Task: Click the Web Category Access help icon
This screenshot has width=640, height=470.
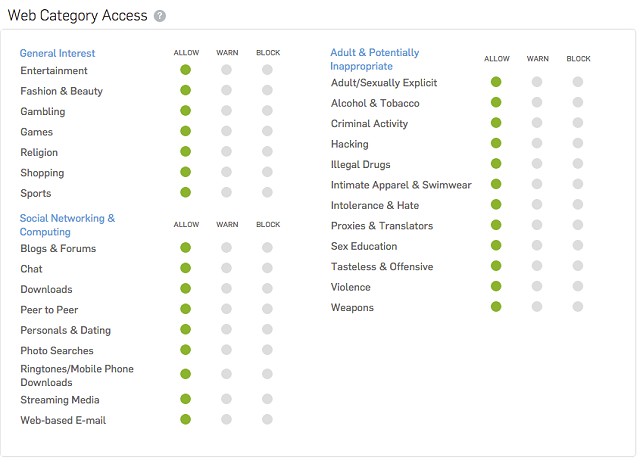Action: coord(160,16)
